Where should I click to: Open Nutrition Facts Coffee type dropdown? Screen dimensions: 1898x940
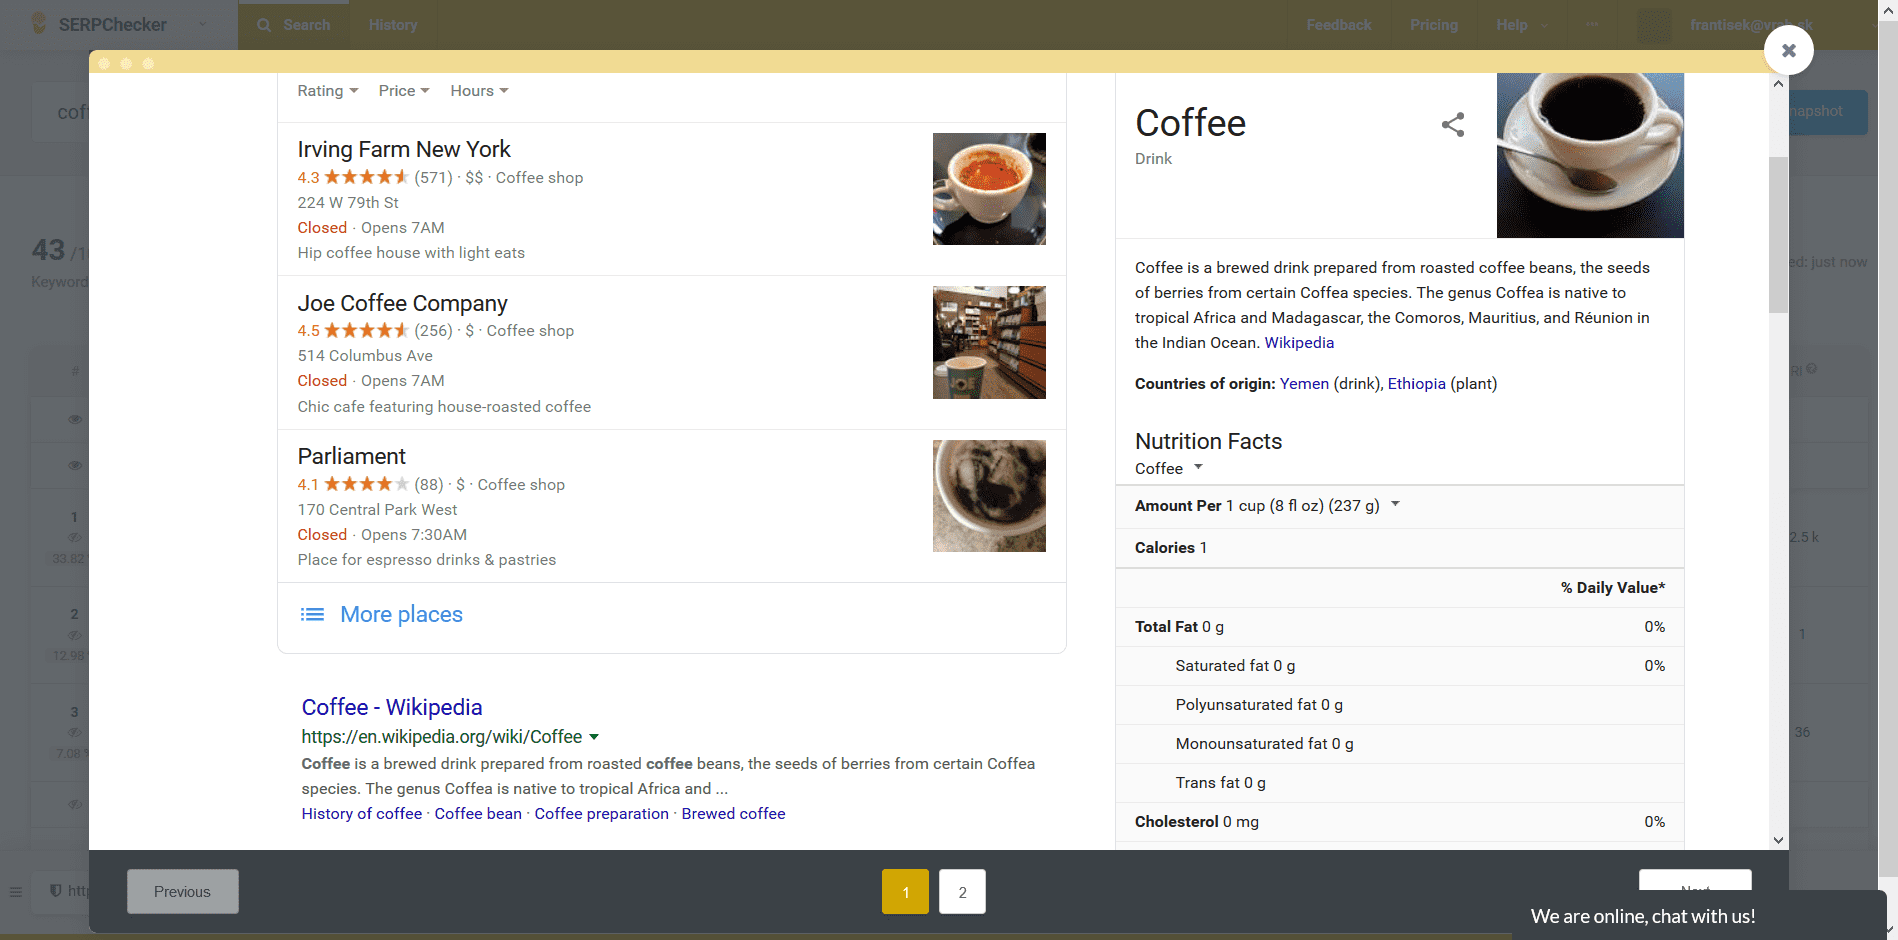pyautogui.click(x=1169, y=468)
